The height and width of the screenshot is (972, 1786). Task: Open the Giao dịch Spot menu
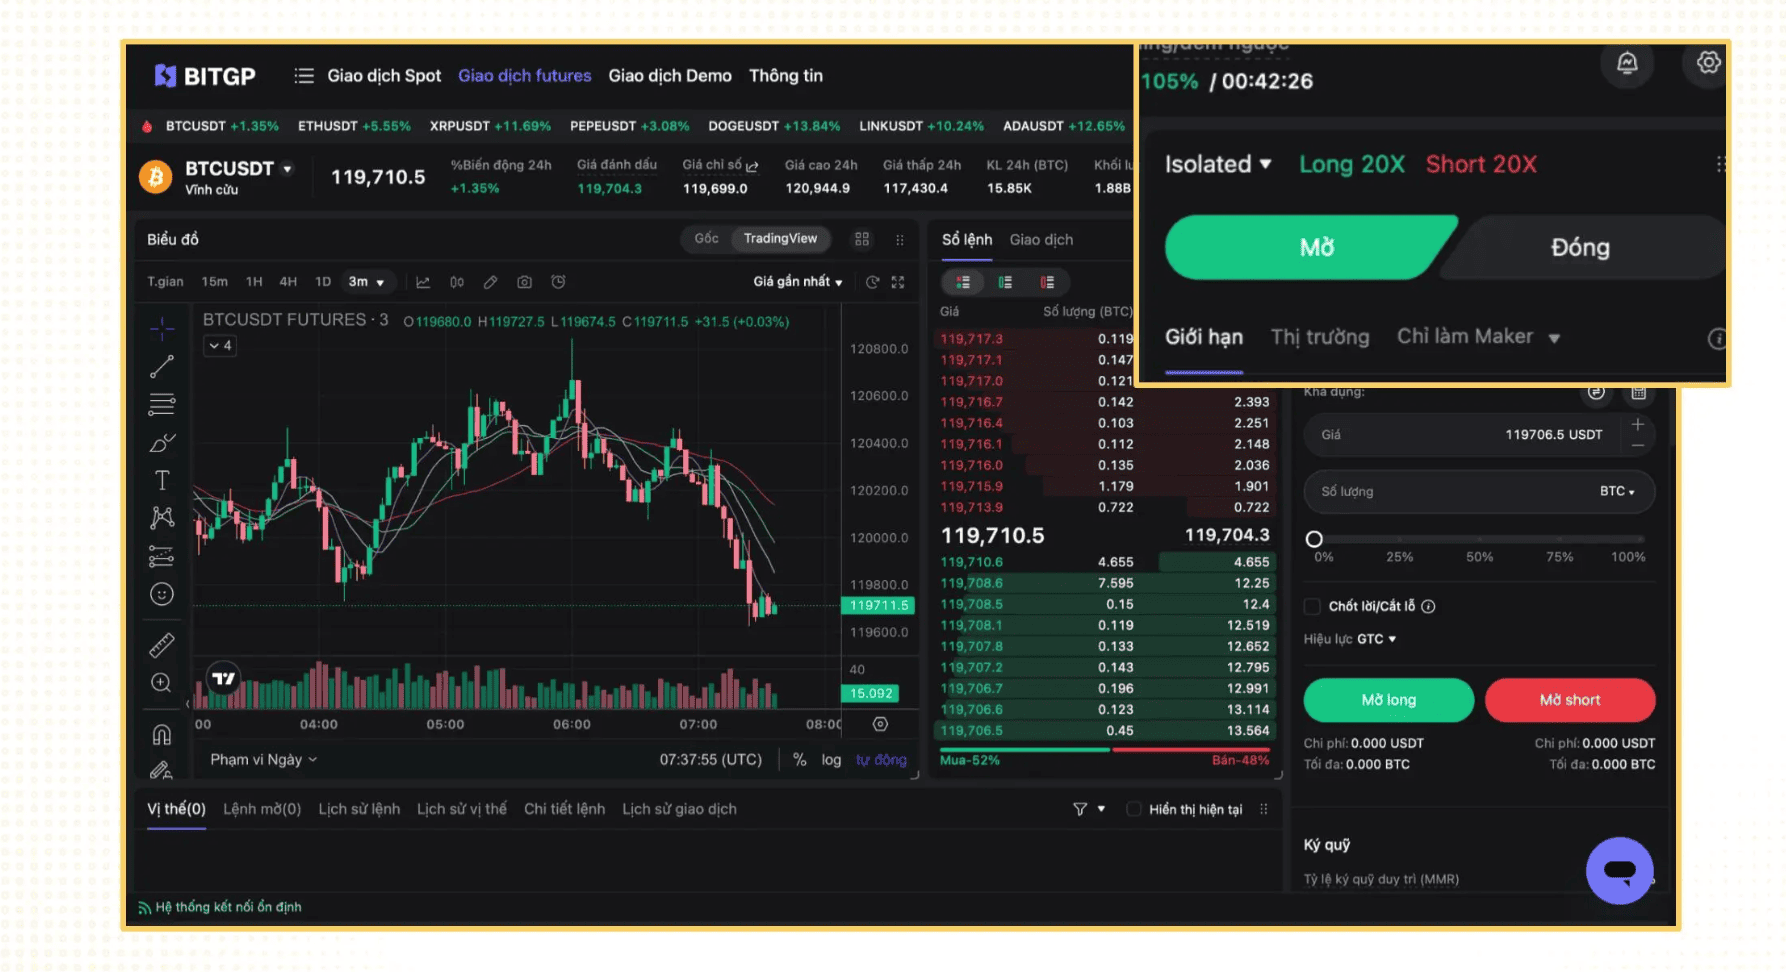pos(384,76)
